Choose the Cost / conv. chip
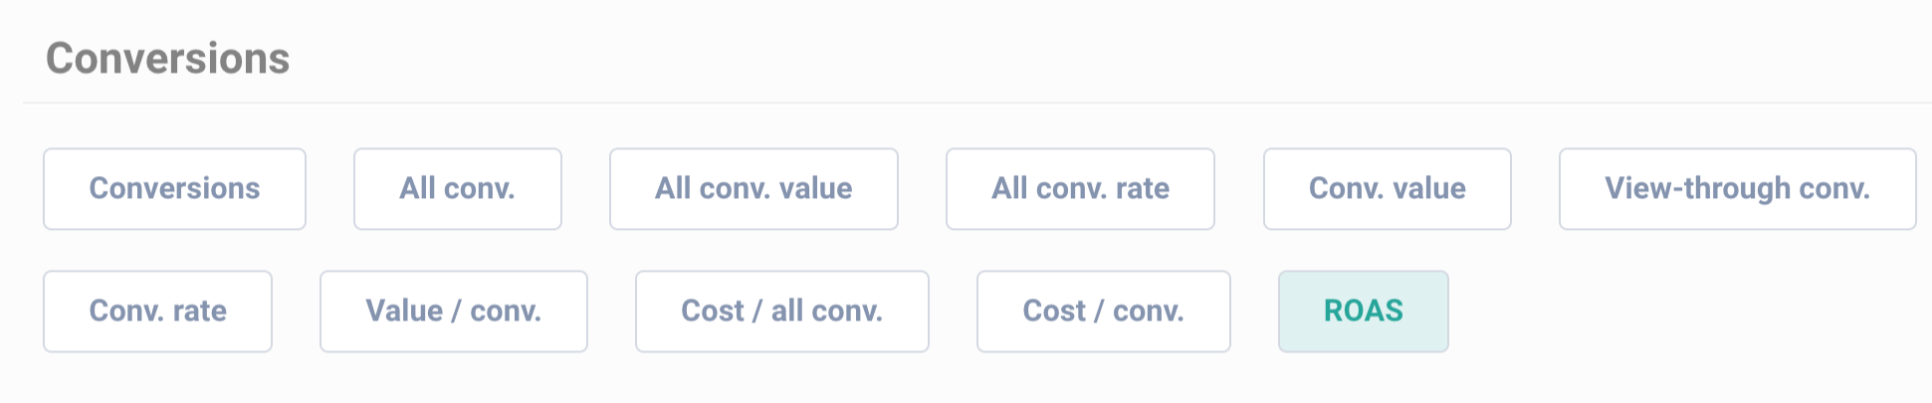The image size is (1932, 403). tap(1103, 311)
